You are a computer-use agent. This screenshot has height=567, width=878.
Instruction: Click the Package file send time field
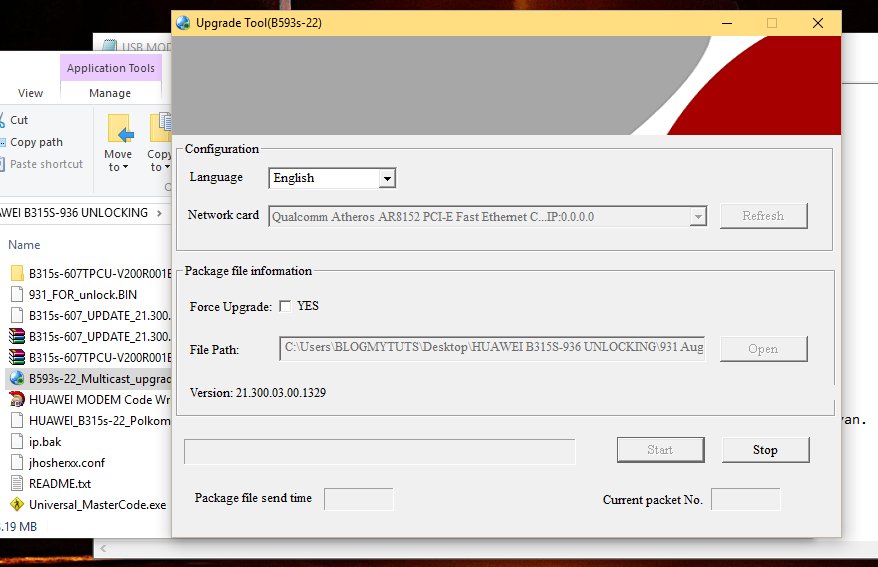(x=358, y=499)
